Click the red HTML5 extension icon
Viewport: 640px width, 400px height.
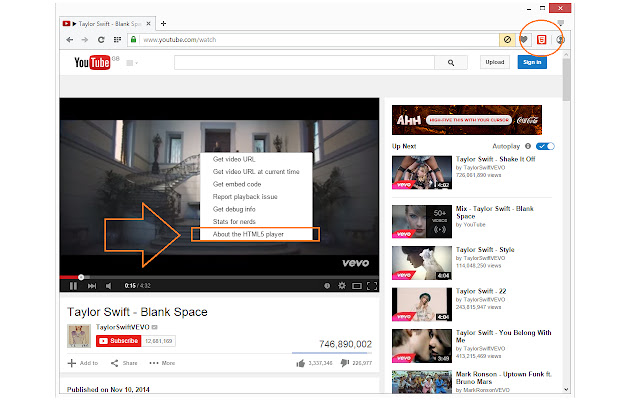[542, 40]
